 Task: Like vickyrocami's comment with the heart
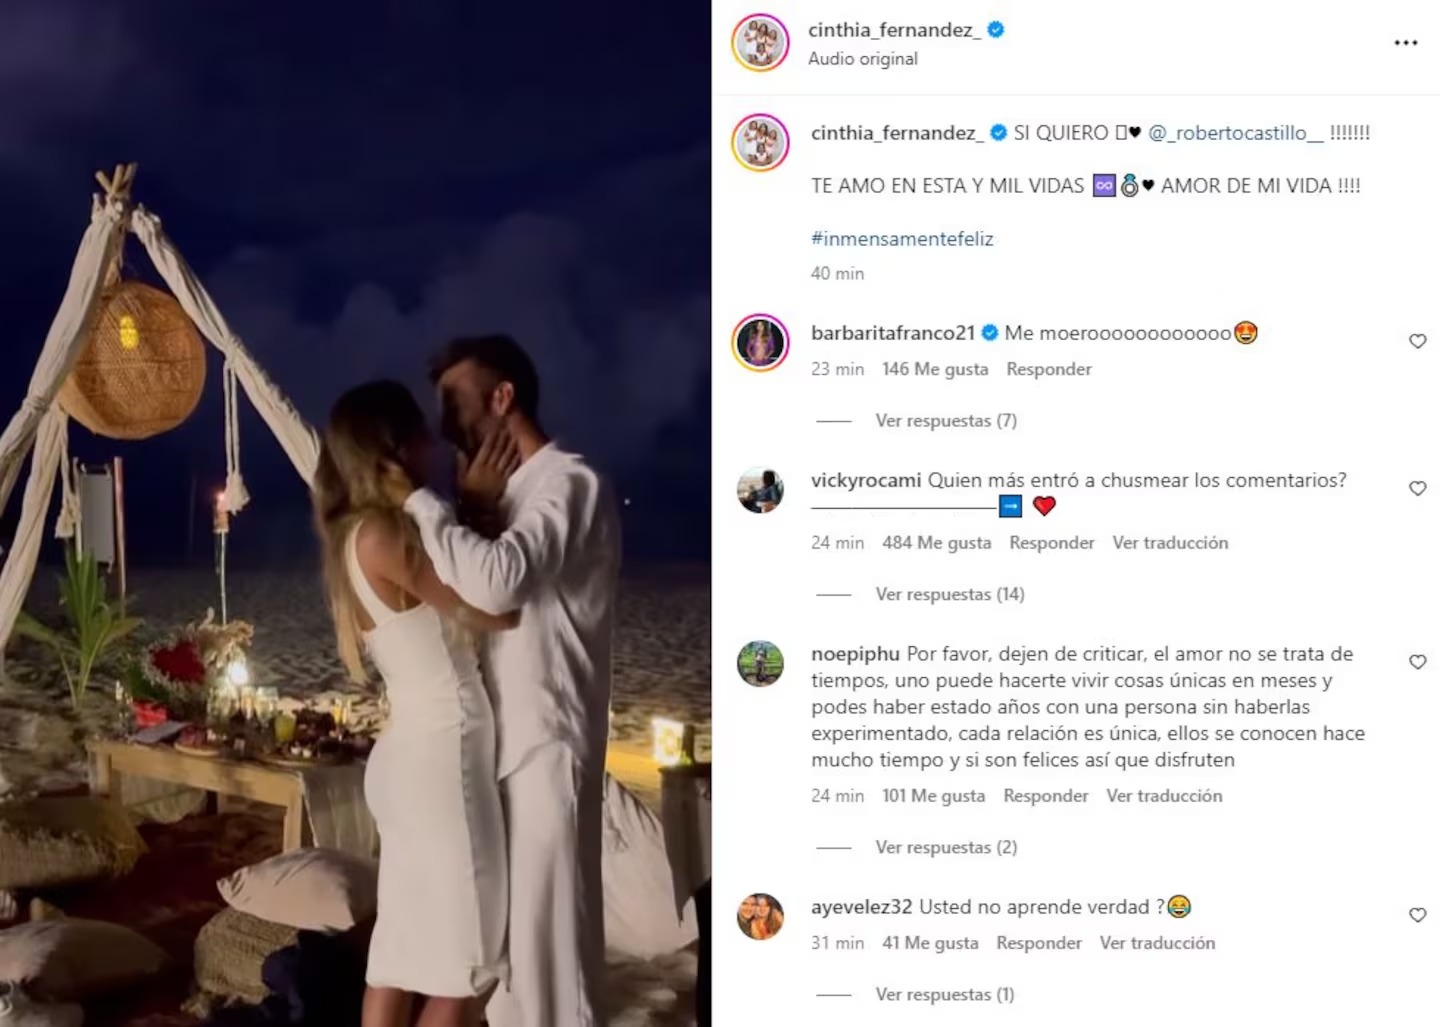tap(1417, 488)
